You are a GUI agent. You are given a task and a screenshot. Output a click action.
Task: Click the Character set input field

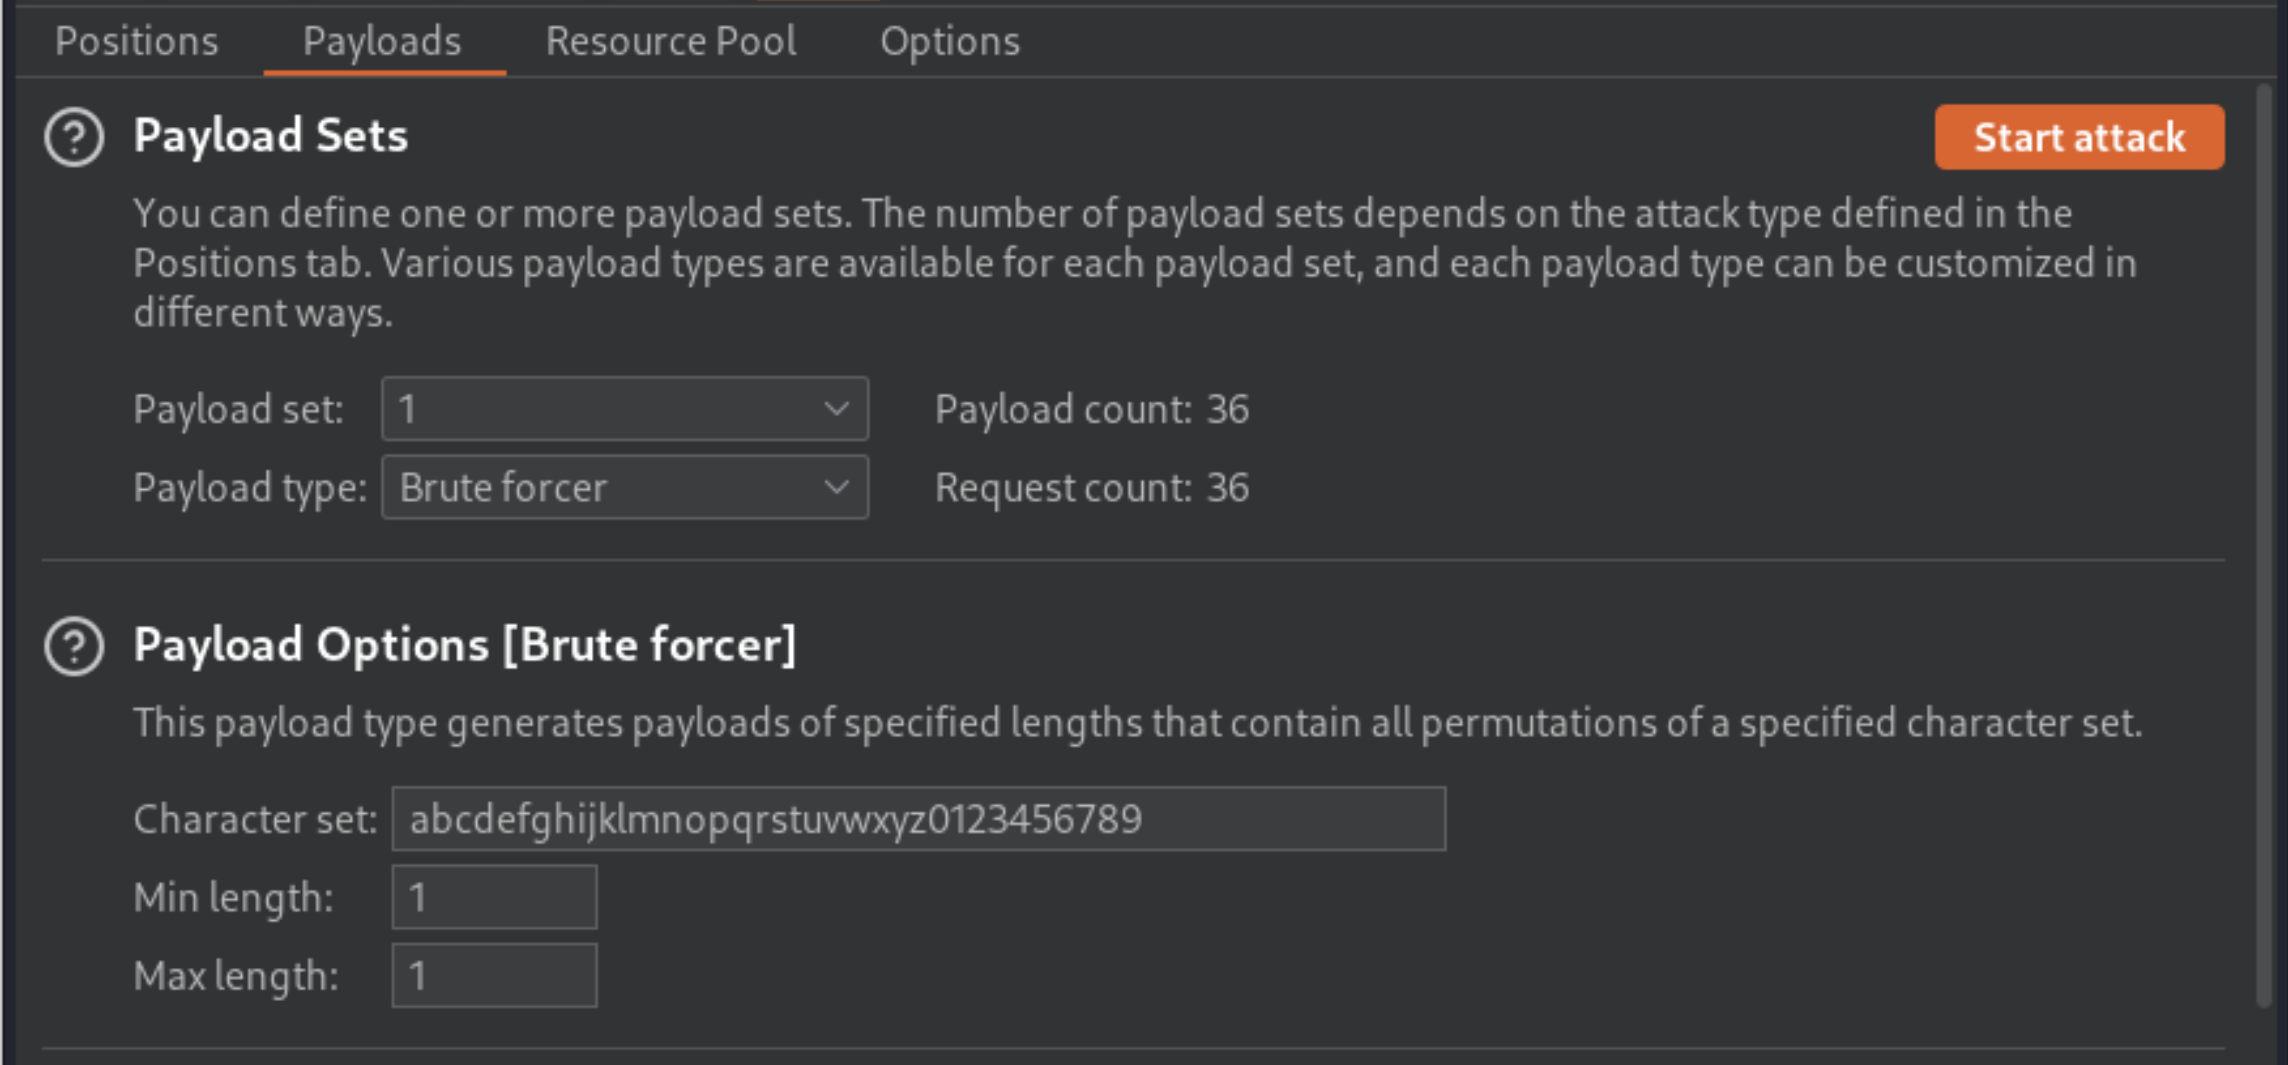918,819
